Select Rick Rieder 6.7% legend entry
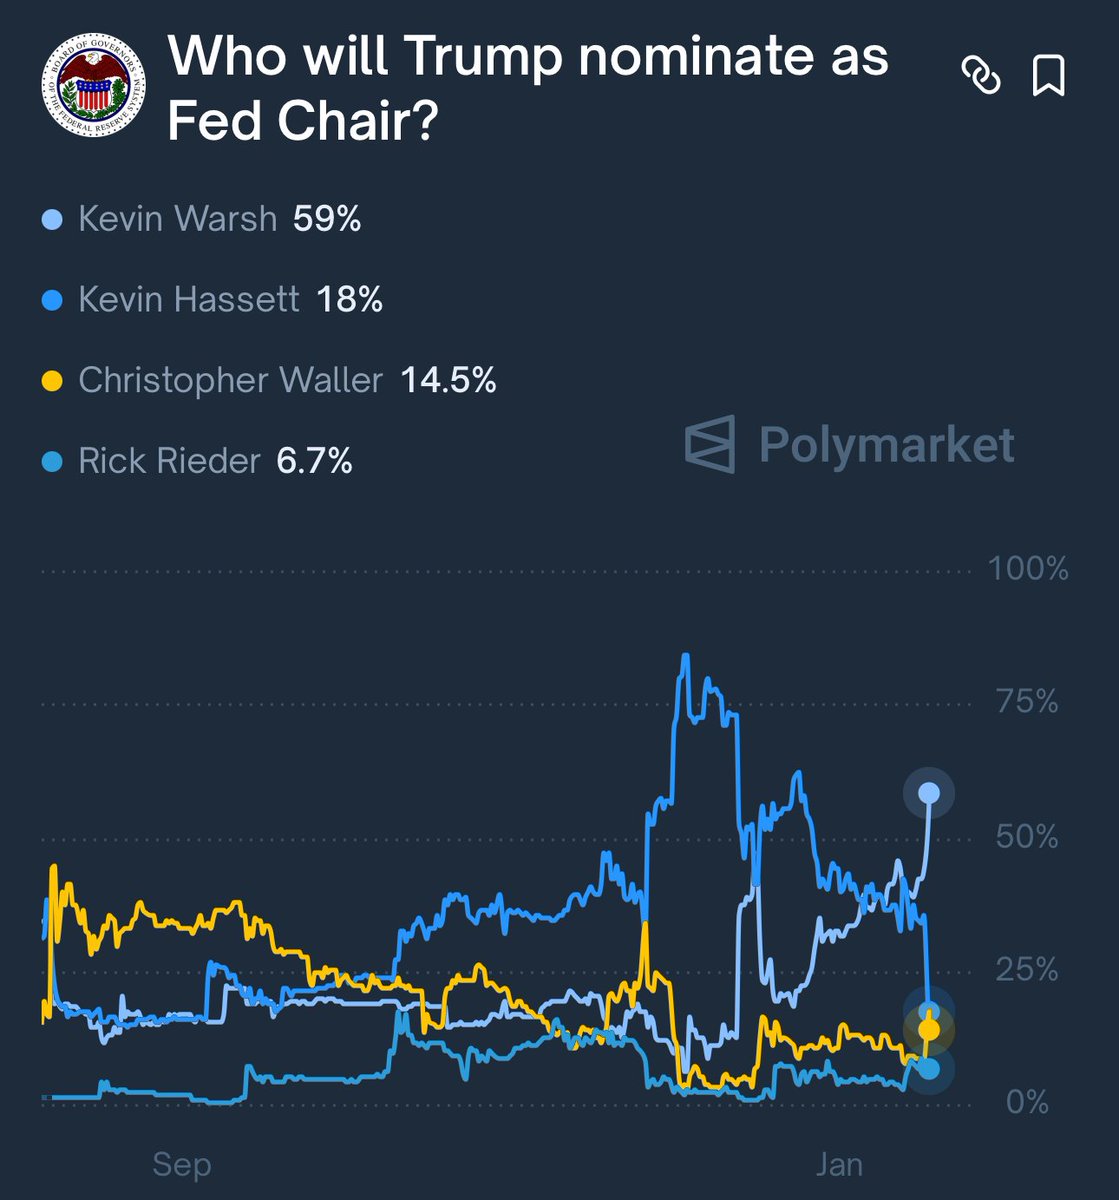Image resolution: width=1119 pixels, height=1200 pixels. [x=214, y=462]
